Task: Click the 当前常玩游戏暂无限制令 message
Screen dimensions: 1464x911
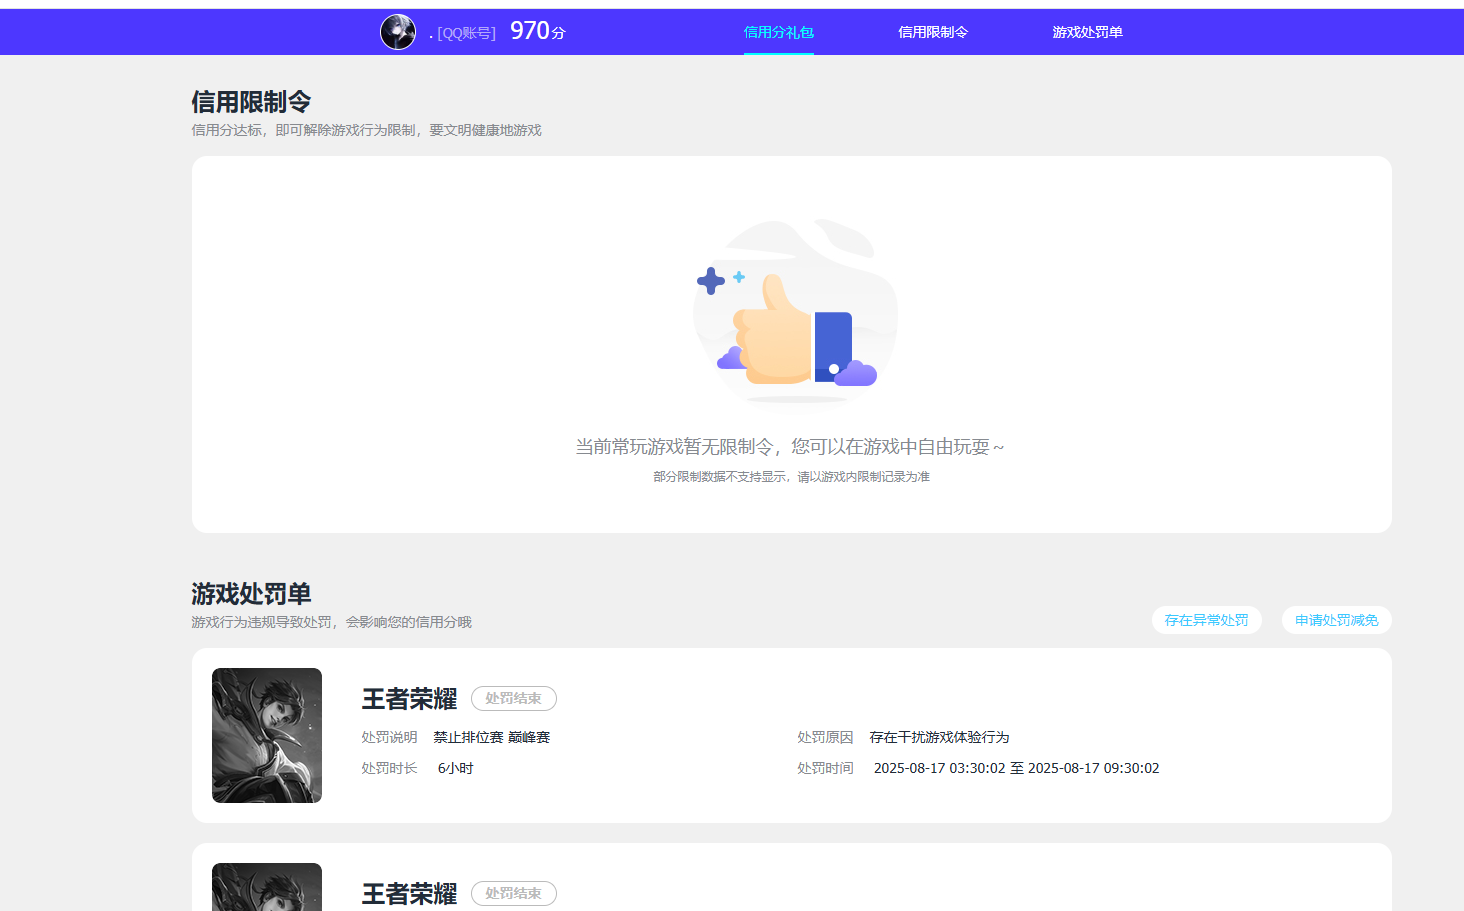Action: click(789, 447)
